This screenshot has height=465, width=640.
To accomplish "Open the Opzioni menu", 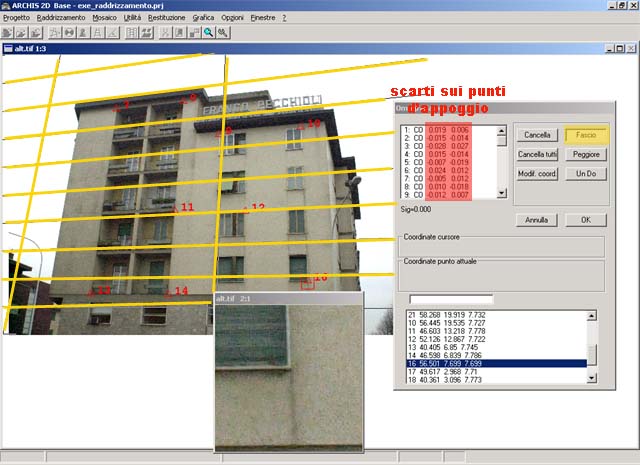I will click(x=232, y=18).
